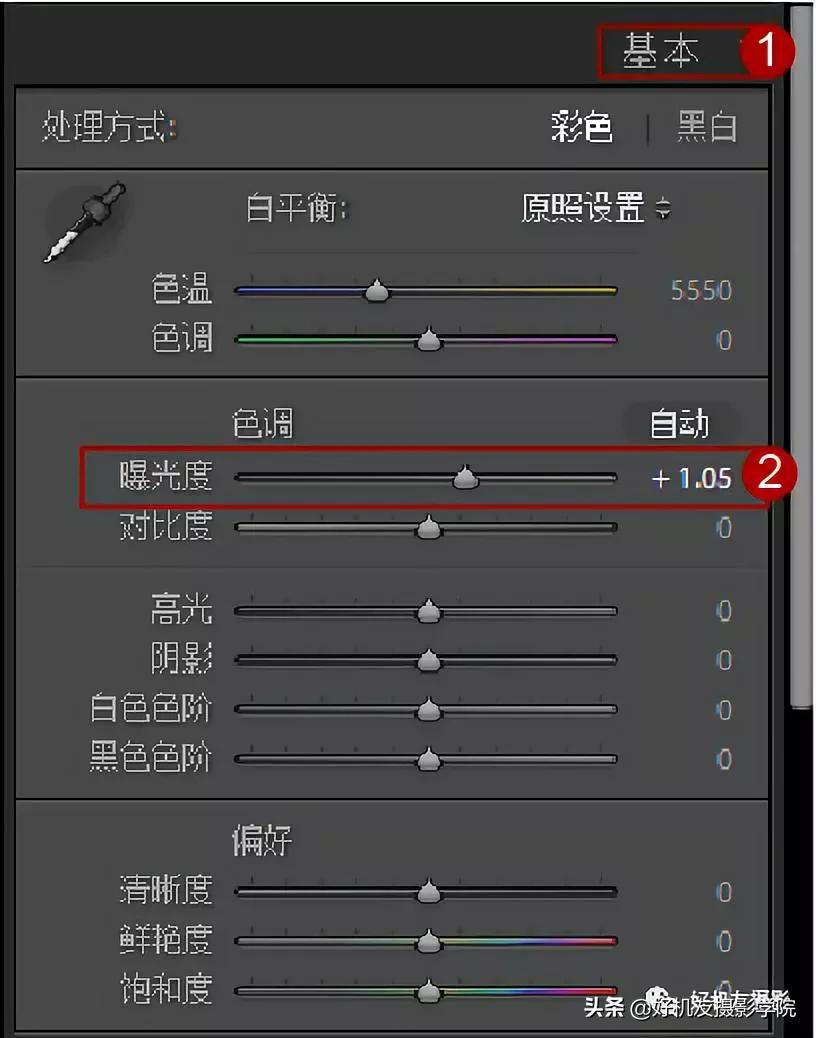Click the 饱和度 slider handle

pos(428,991)
